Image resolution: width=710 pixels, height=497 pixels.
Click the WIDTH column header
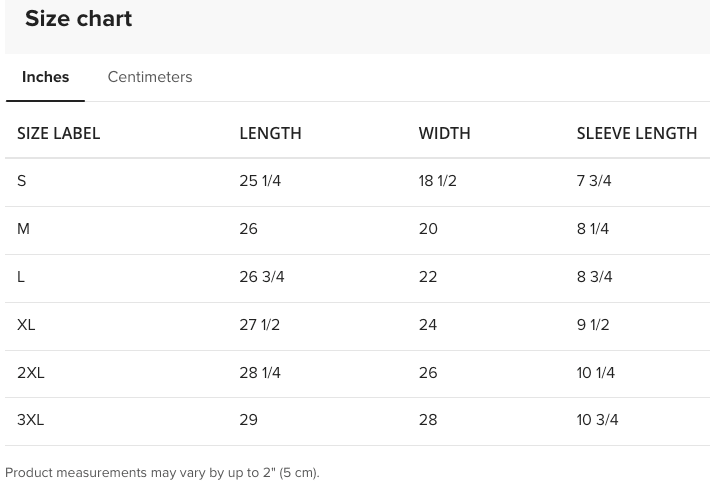click(x=444, y=133)
